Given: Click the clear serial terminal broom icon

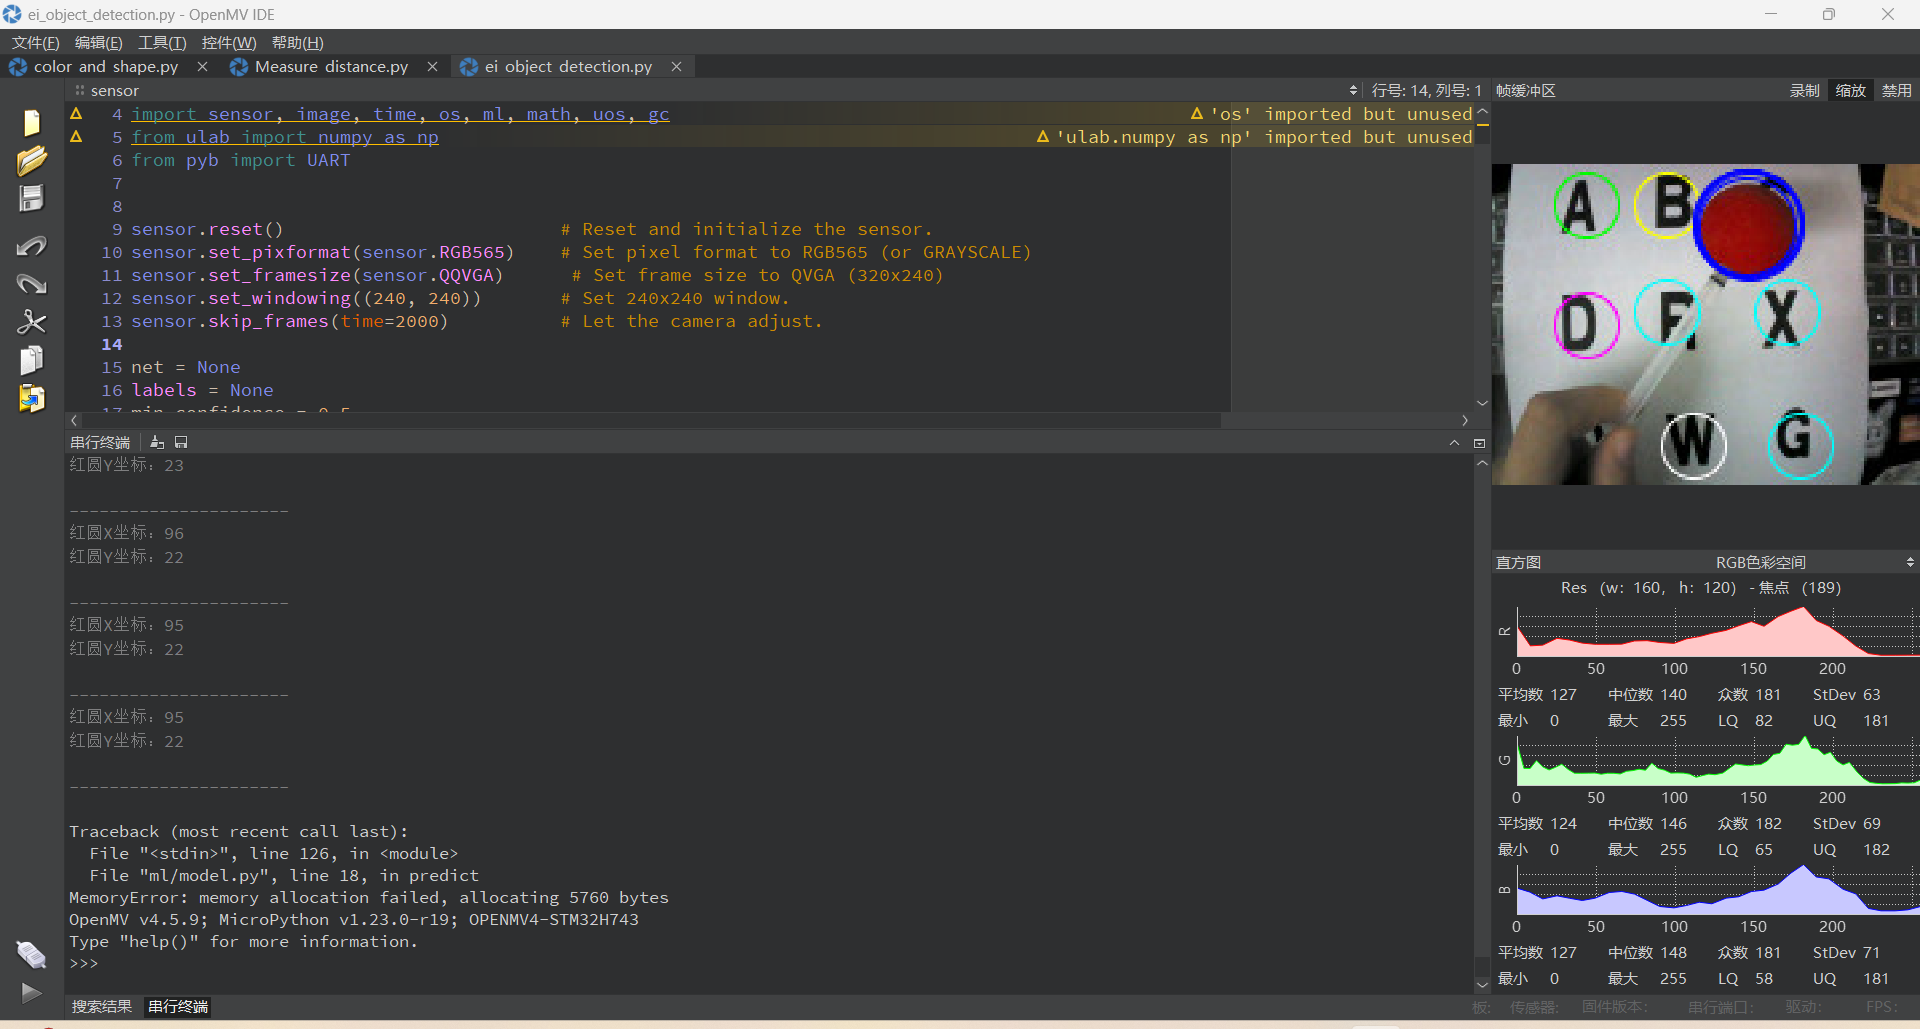Looking at the screenshot, I should [157, 442].
